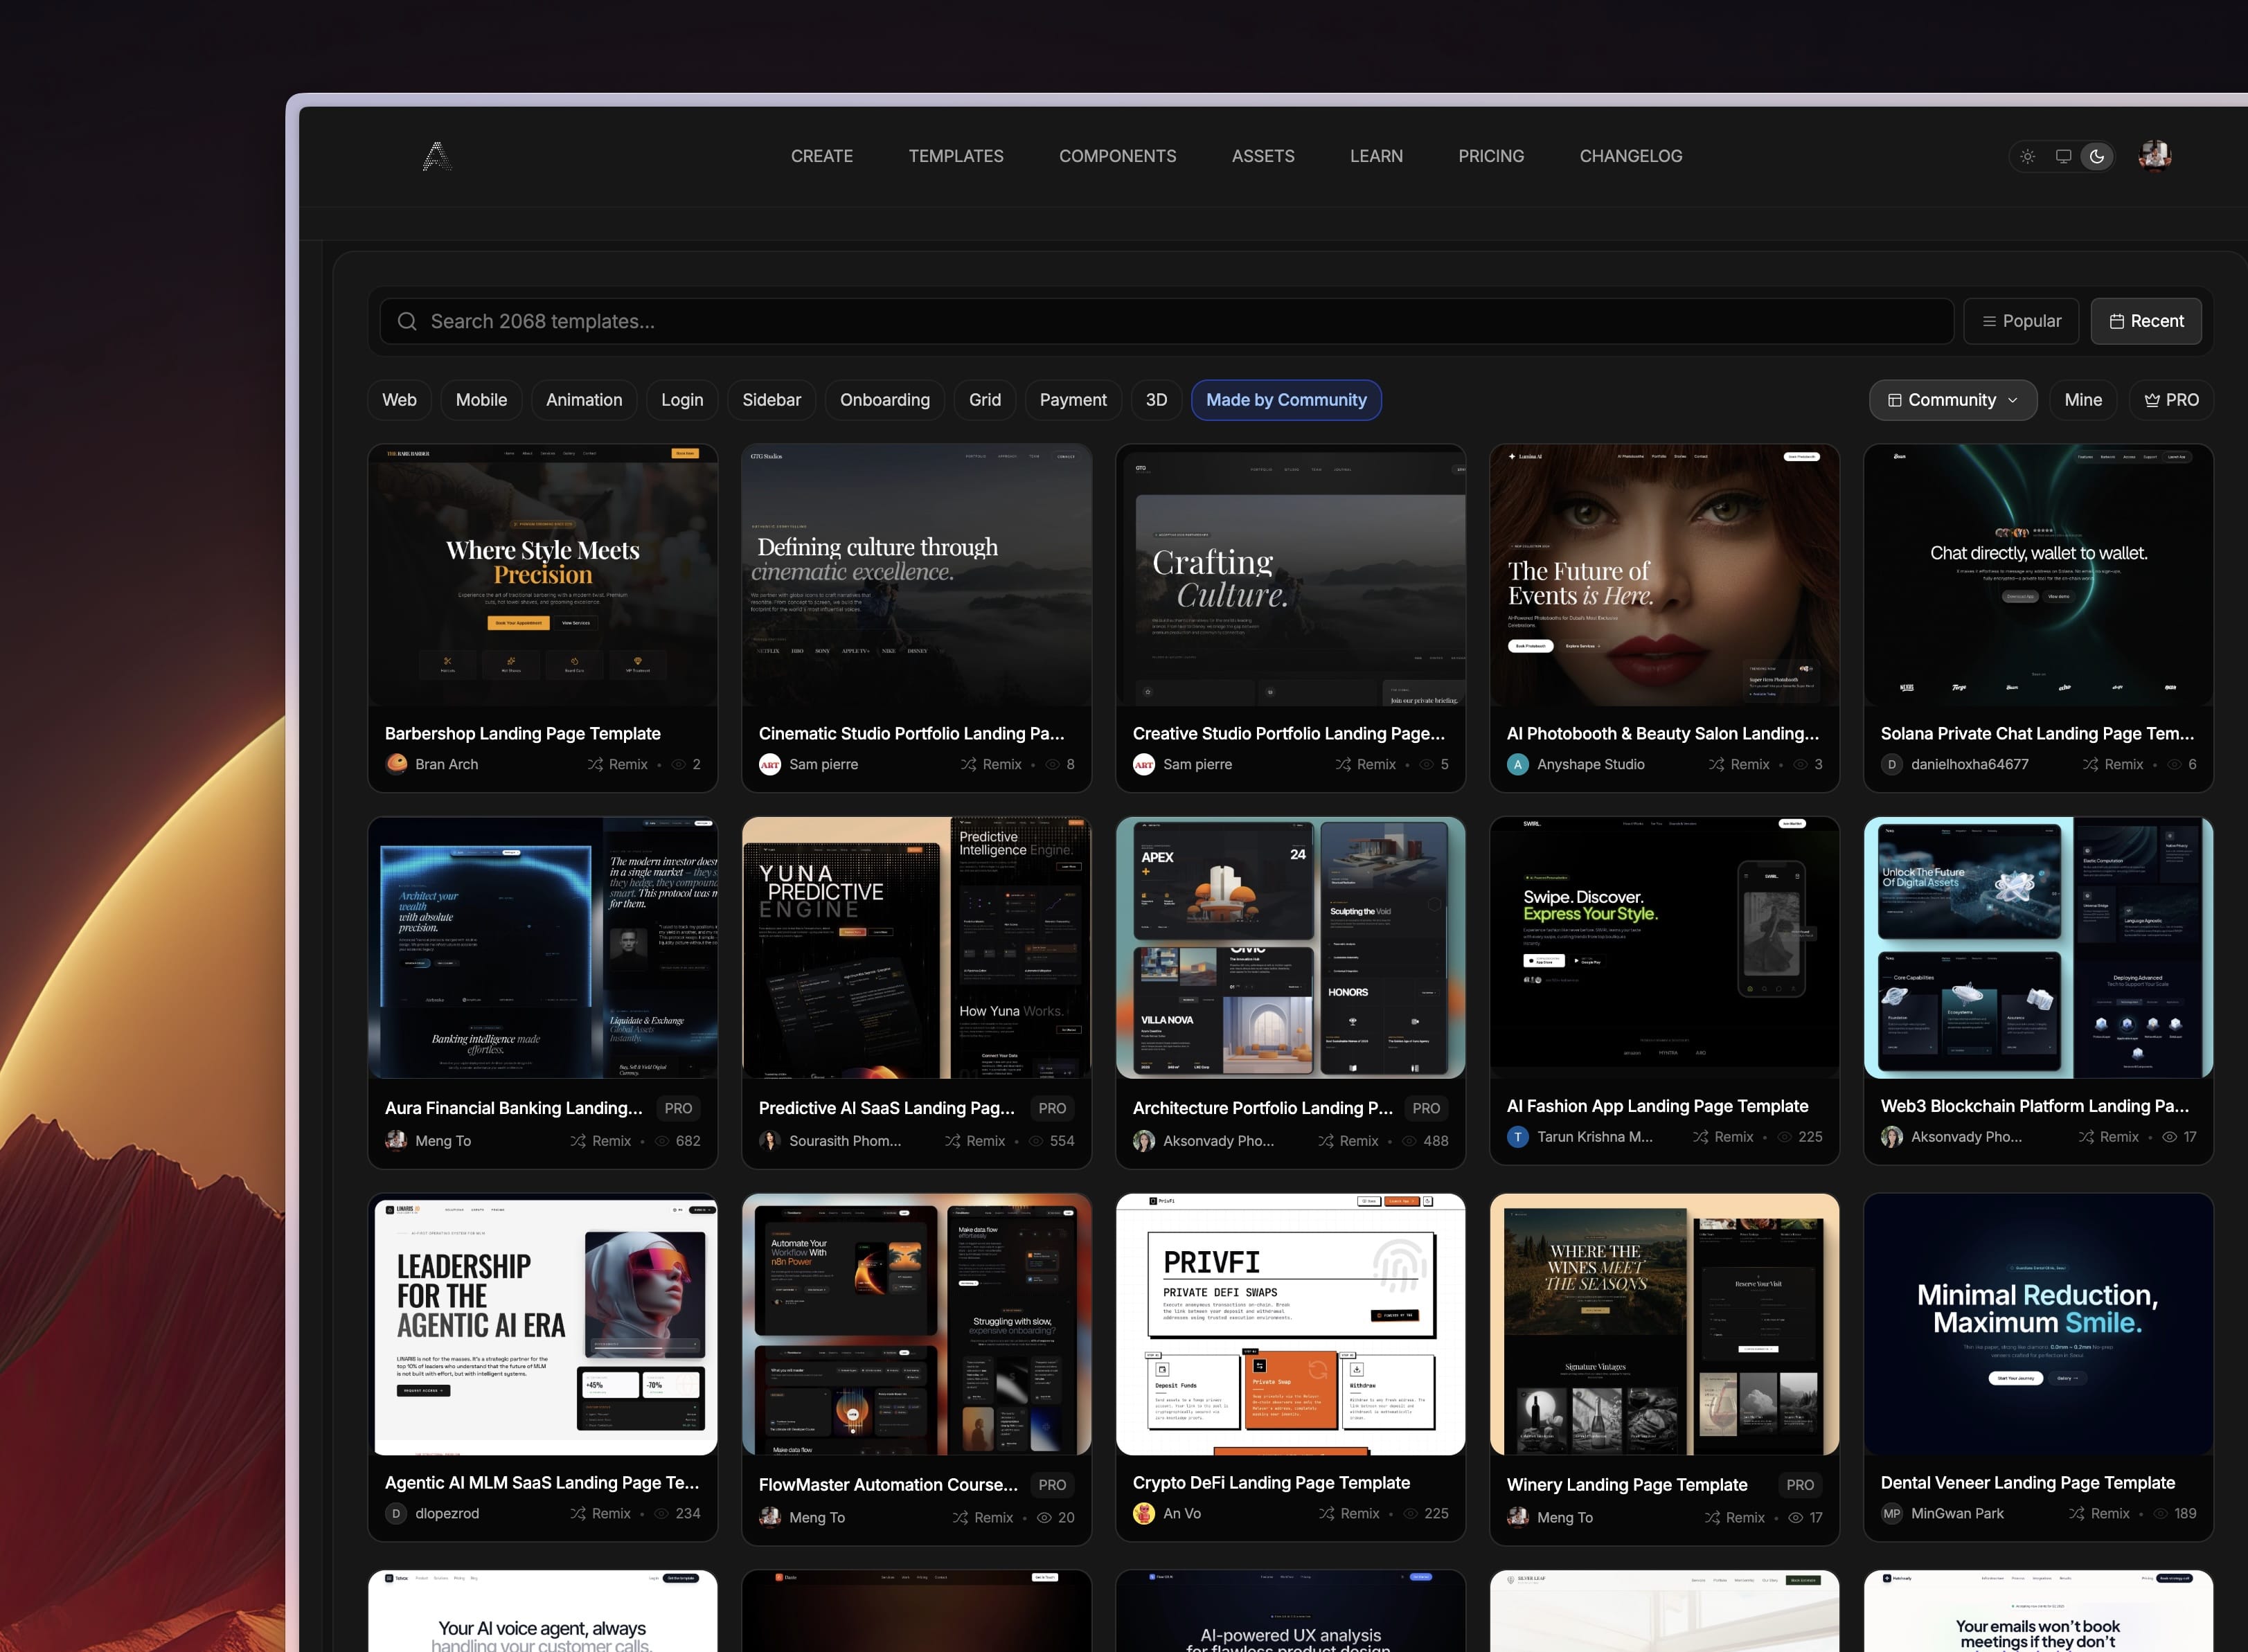The height and width of the screenshot is (1652, 2248).
Task: Enable the 3D filter pill
Action: tap(1156, 399)
